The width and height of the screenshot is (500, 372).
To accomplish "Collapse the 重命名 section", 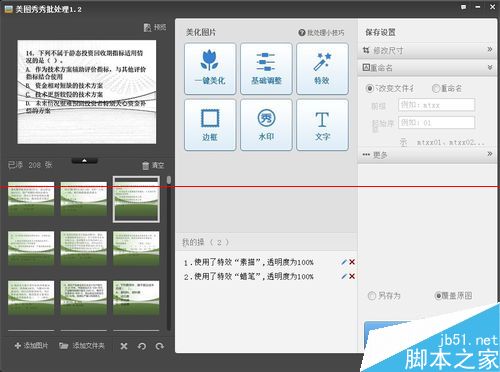I will point(427,68).
